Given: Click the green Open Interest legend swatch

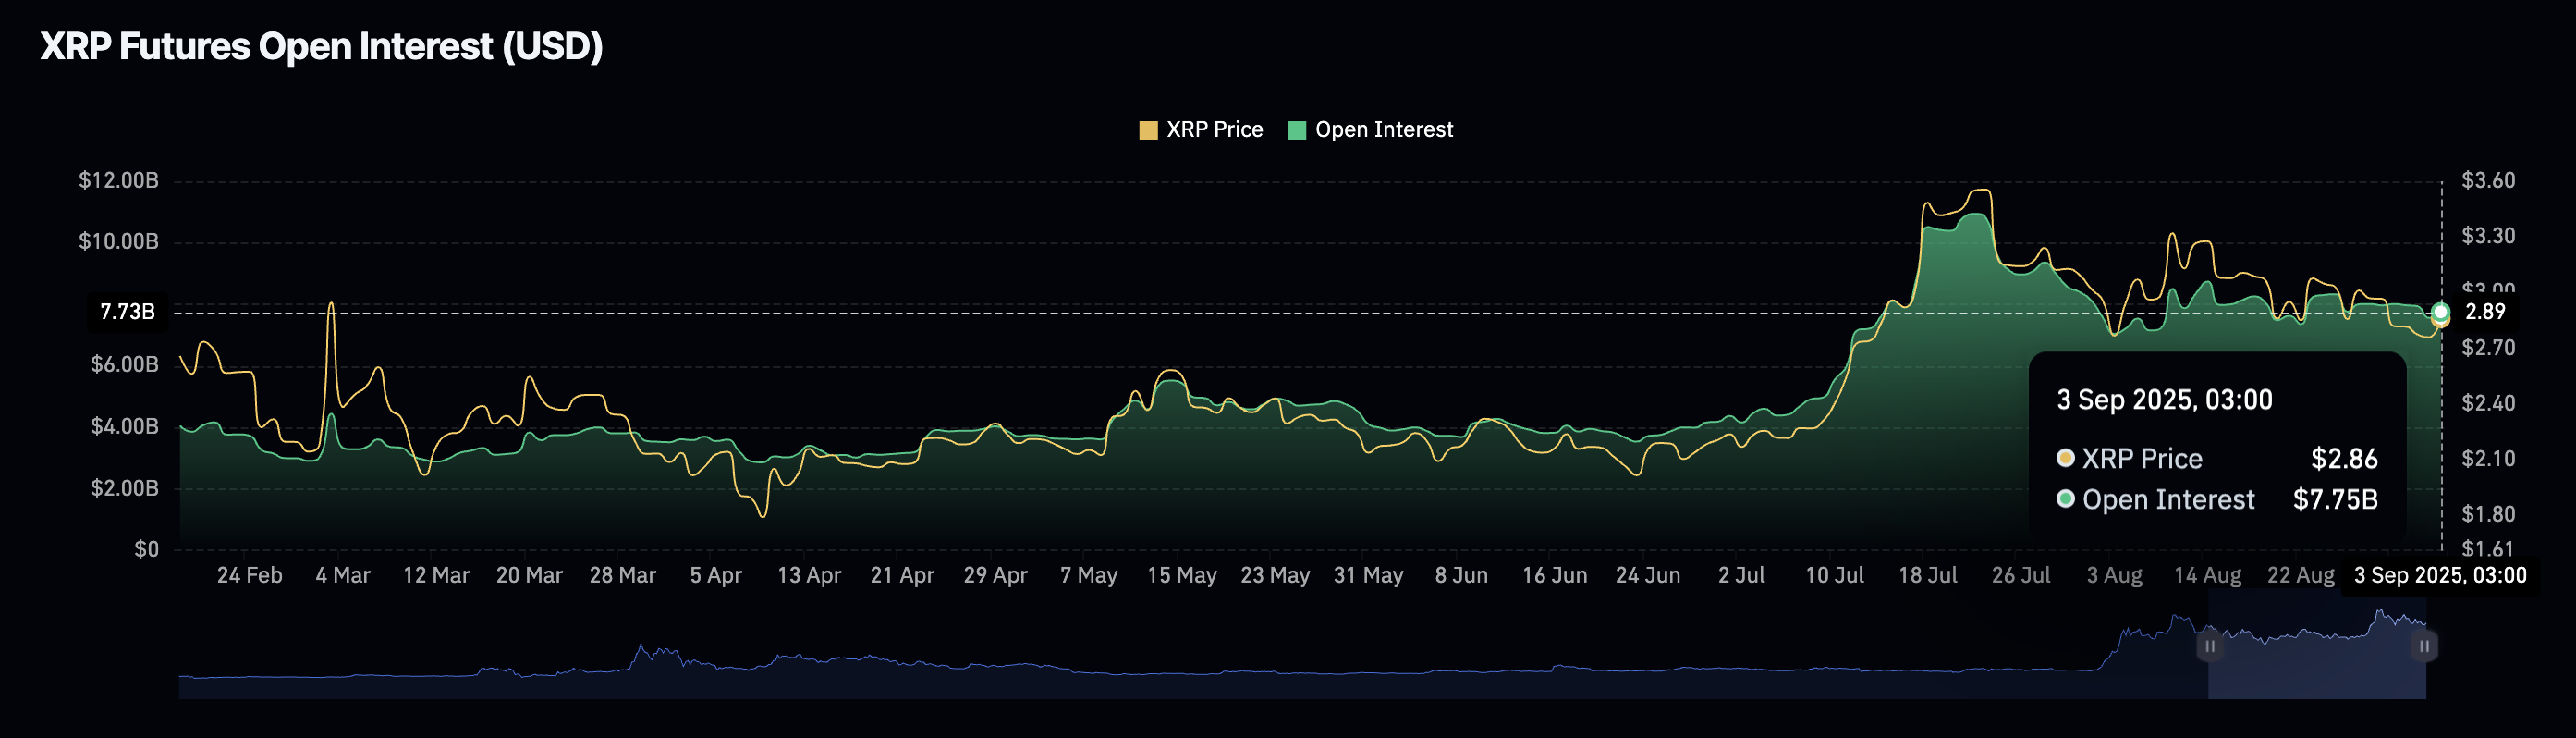Looking at the screenshot, I should point(1297,130).
